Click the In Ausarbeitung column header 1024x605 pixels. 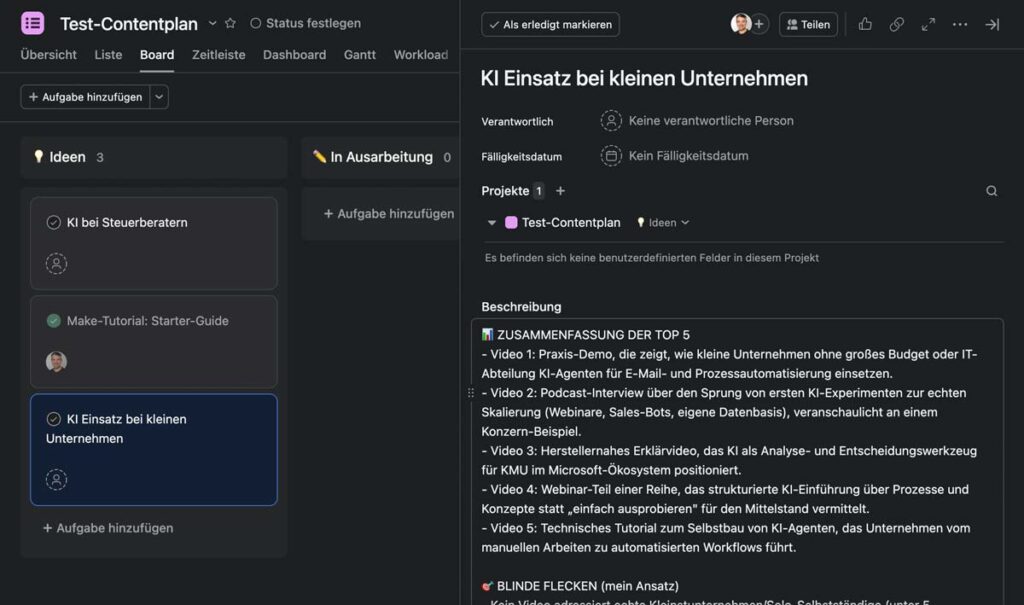[x=381, y=157]
